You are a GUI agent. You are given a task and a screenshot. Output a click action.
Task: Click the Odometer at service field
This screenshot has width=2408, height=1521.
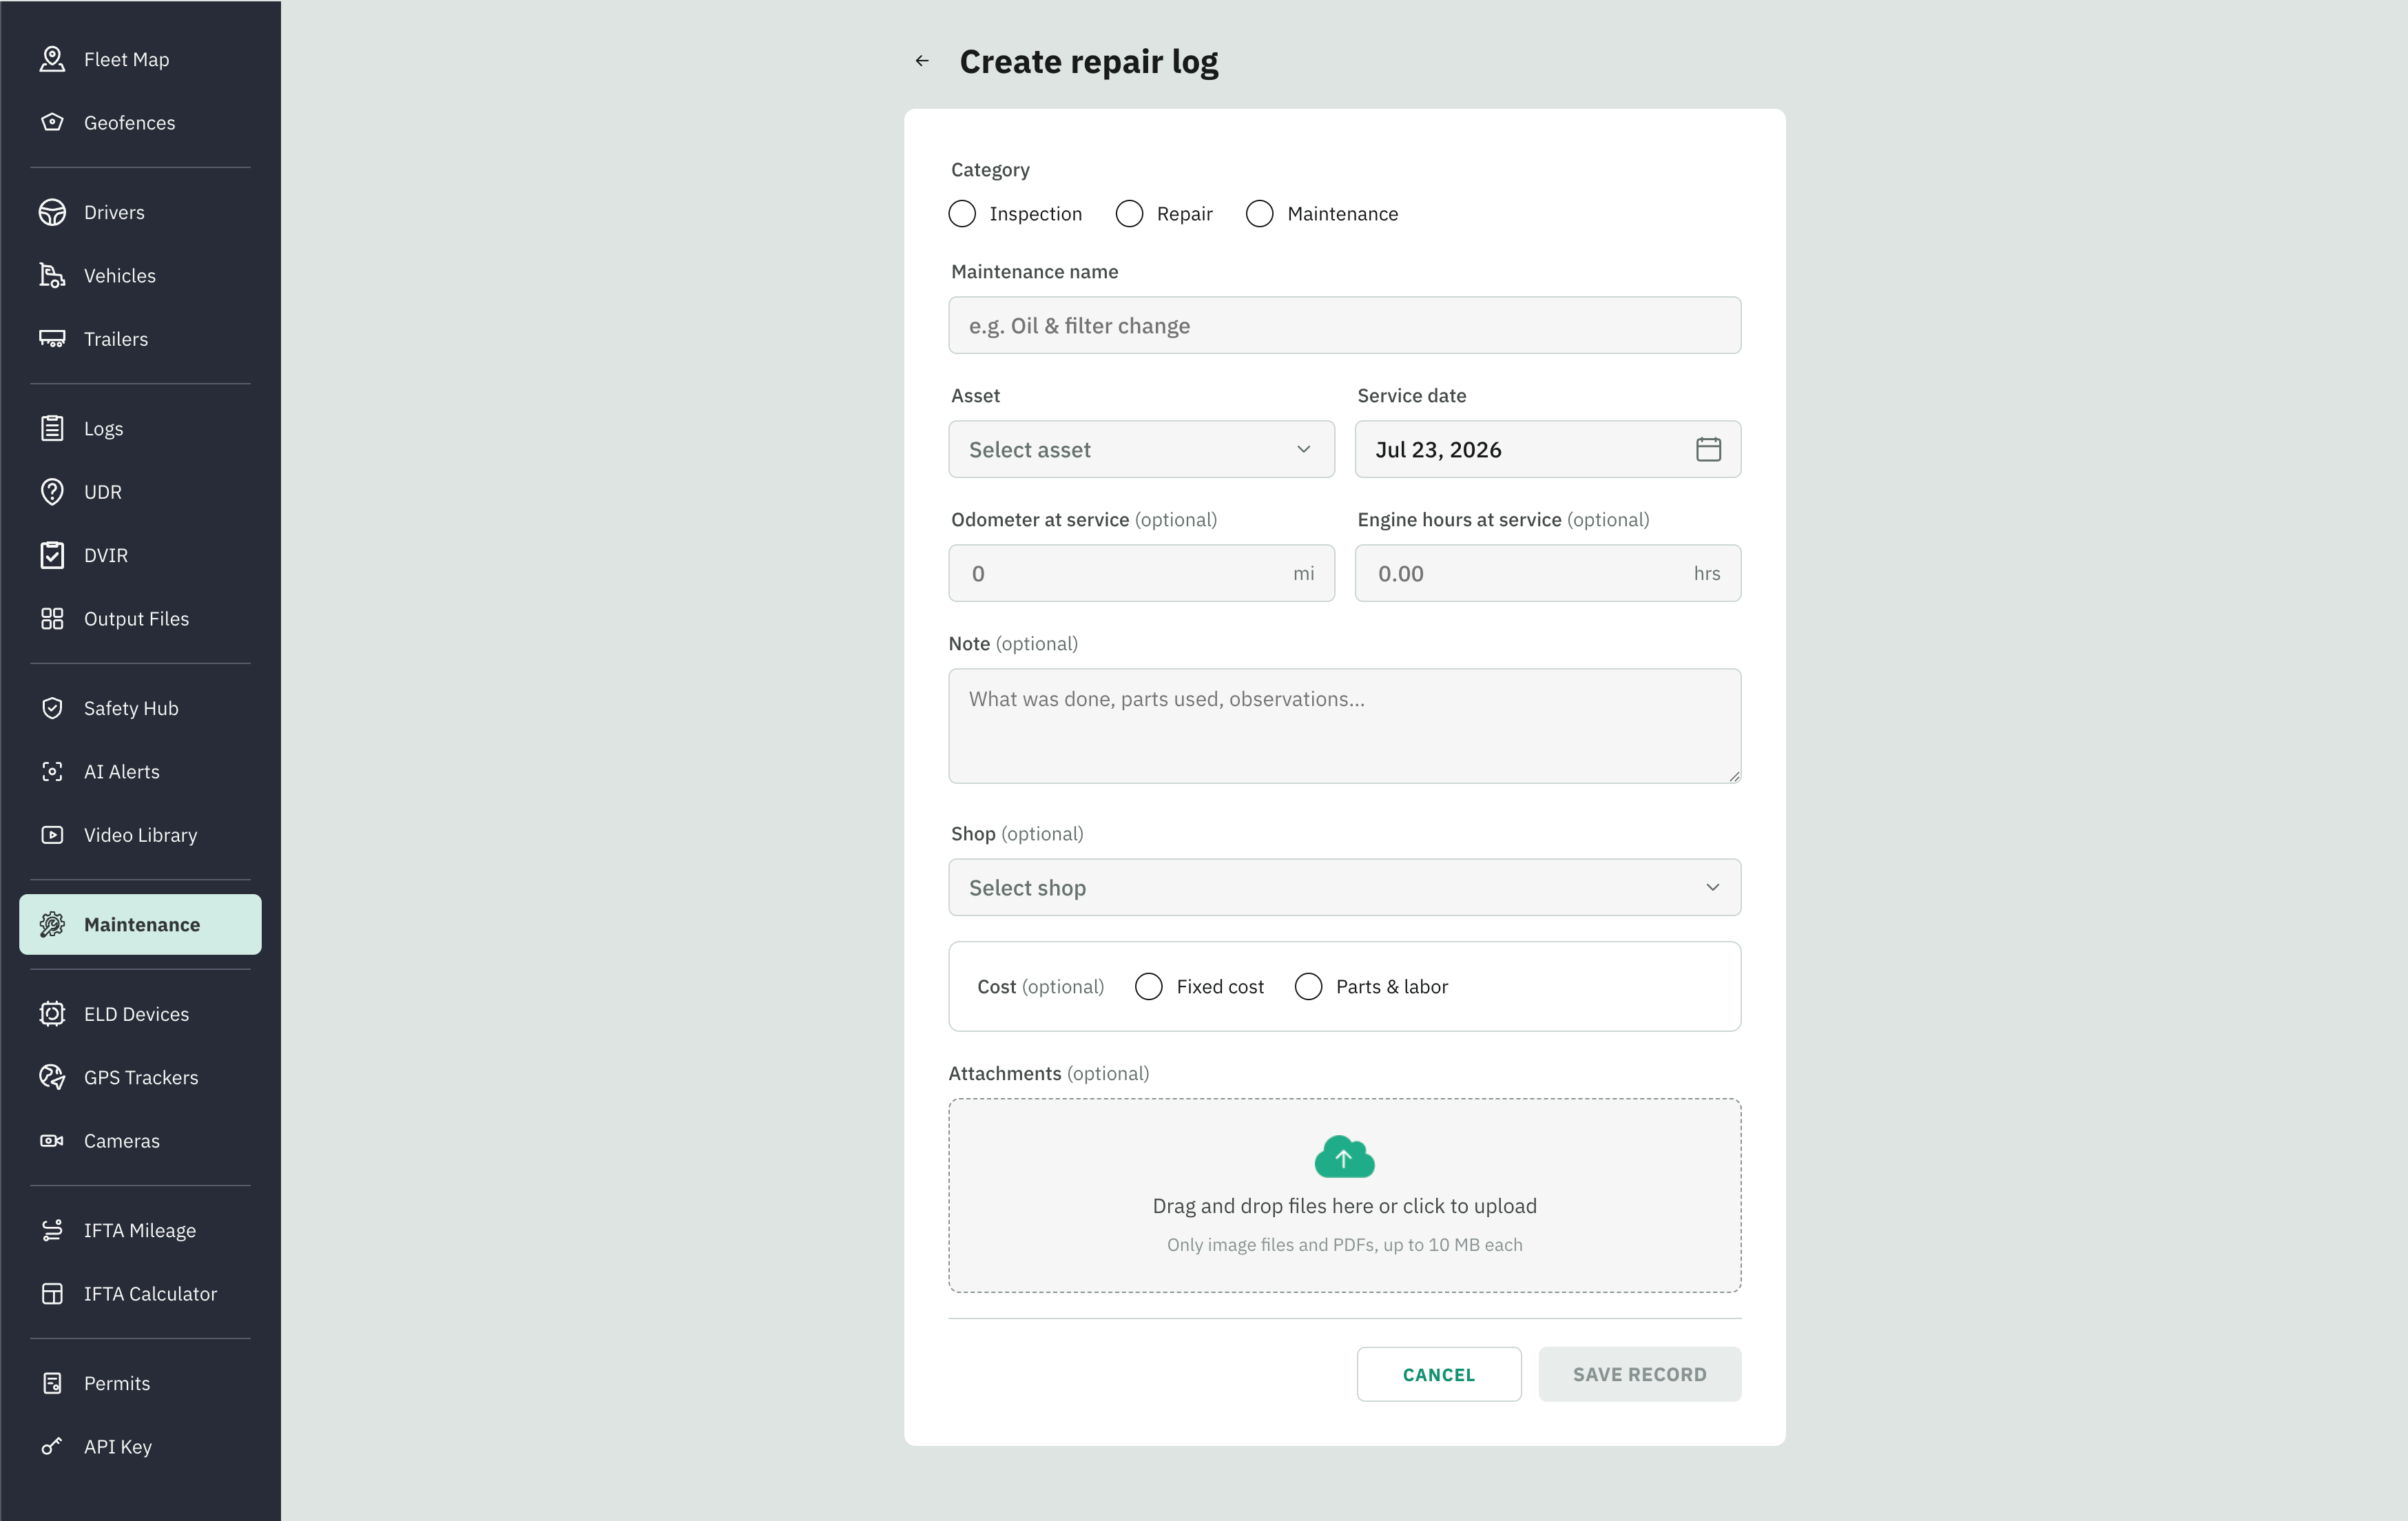tap(1141, 573)
